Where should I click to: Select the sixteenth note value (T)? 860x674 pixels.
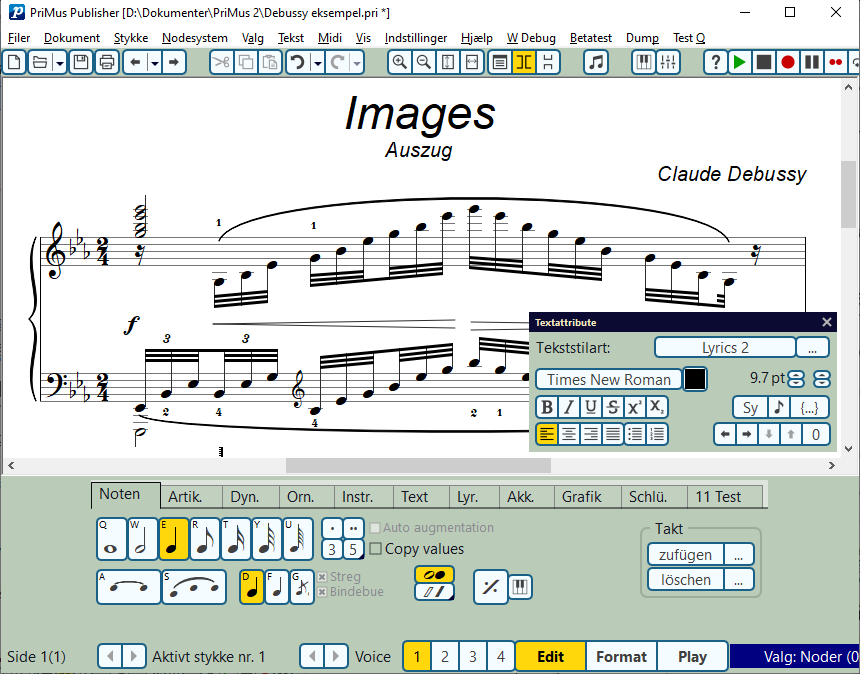pyautogui.click(x=236, y=539)
